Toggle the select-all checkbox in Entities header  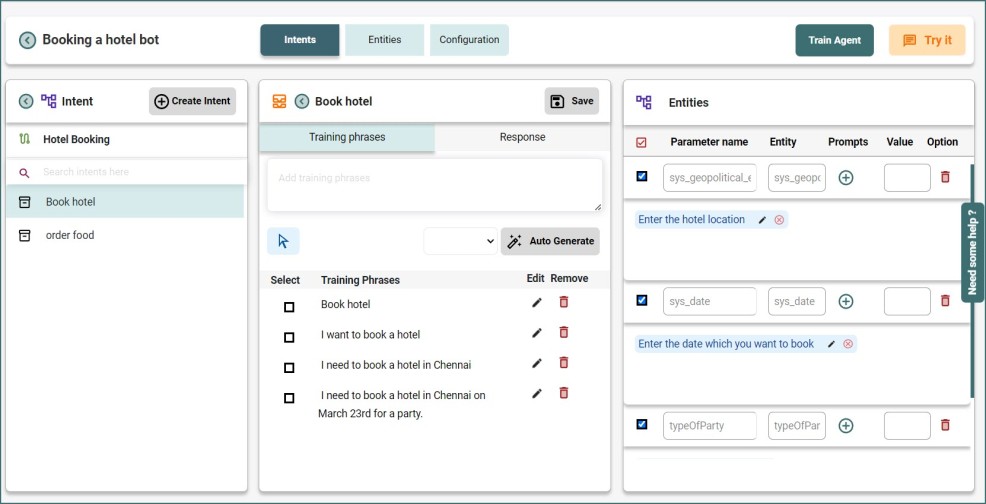(642, 142)
